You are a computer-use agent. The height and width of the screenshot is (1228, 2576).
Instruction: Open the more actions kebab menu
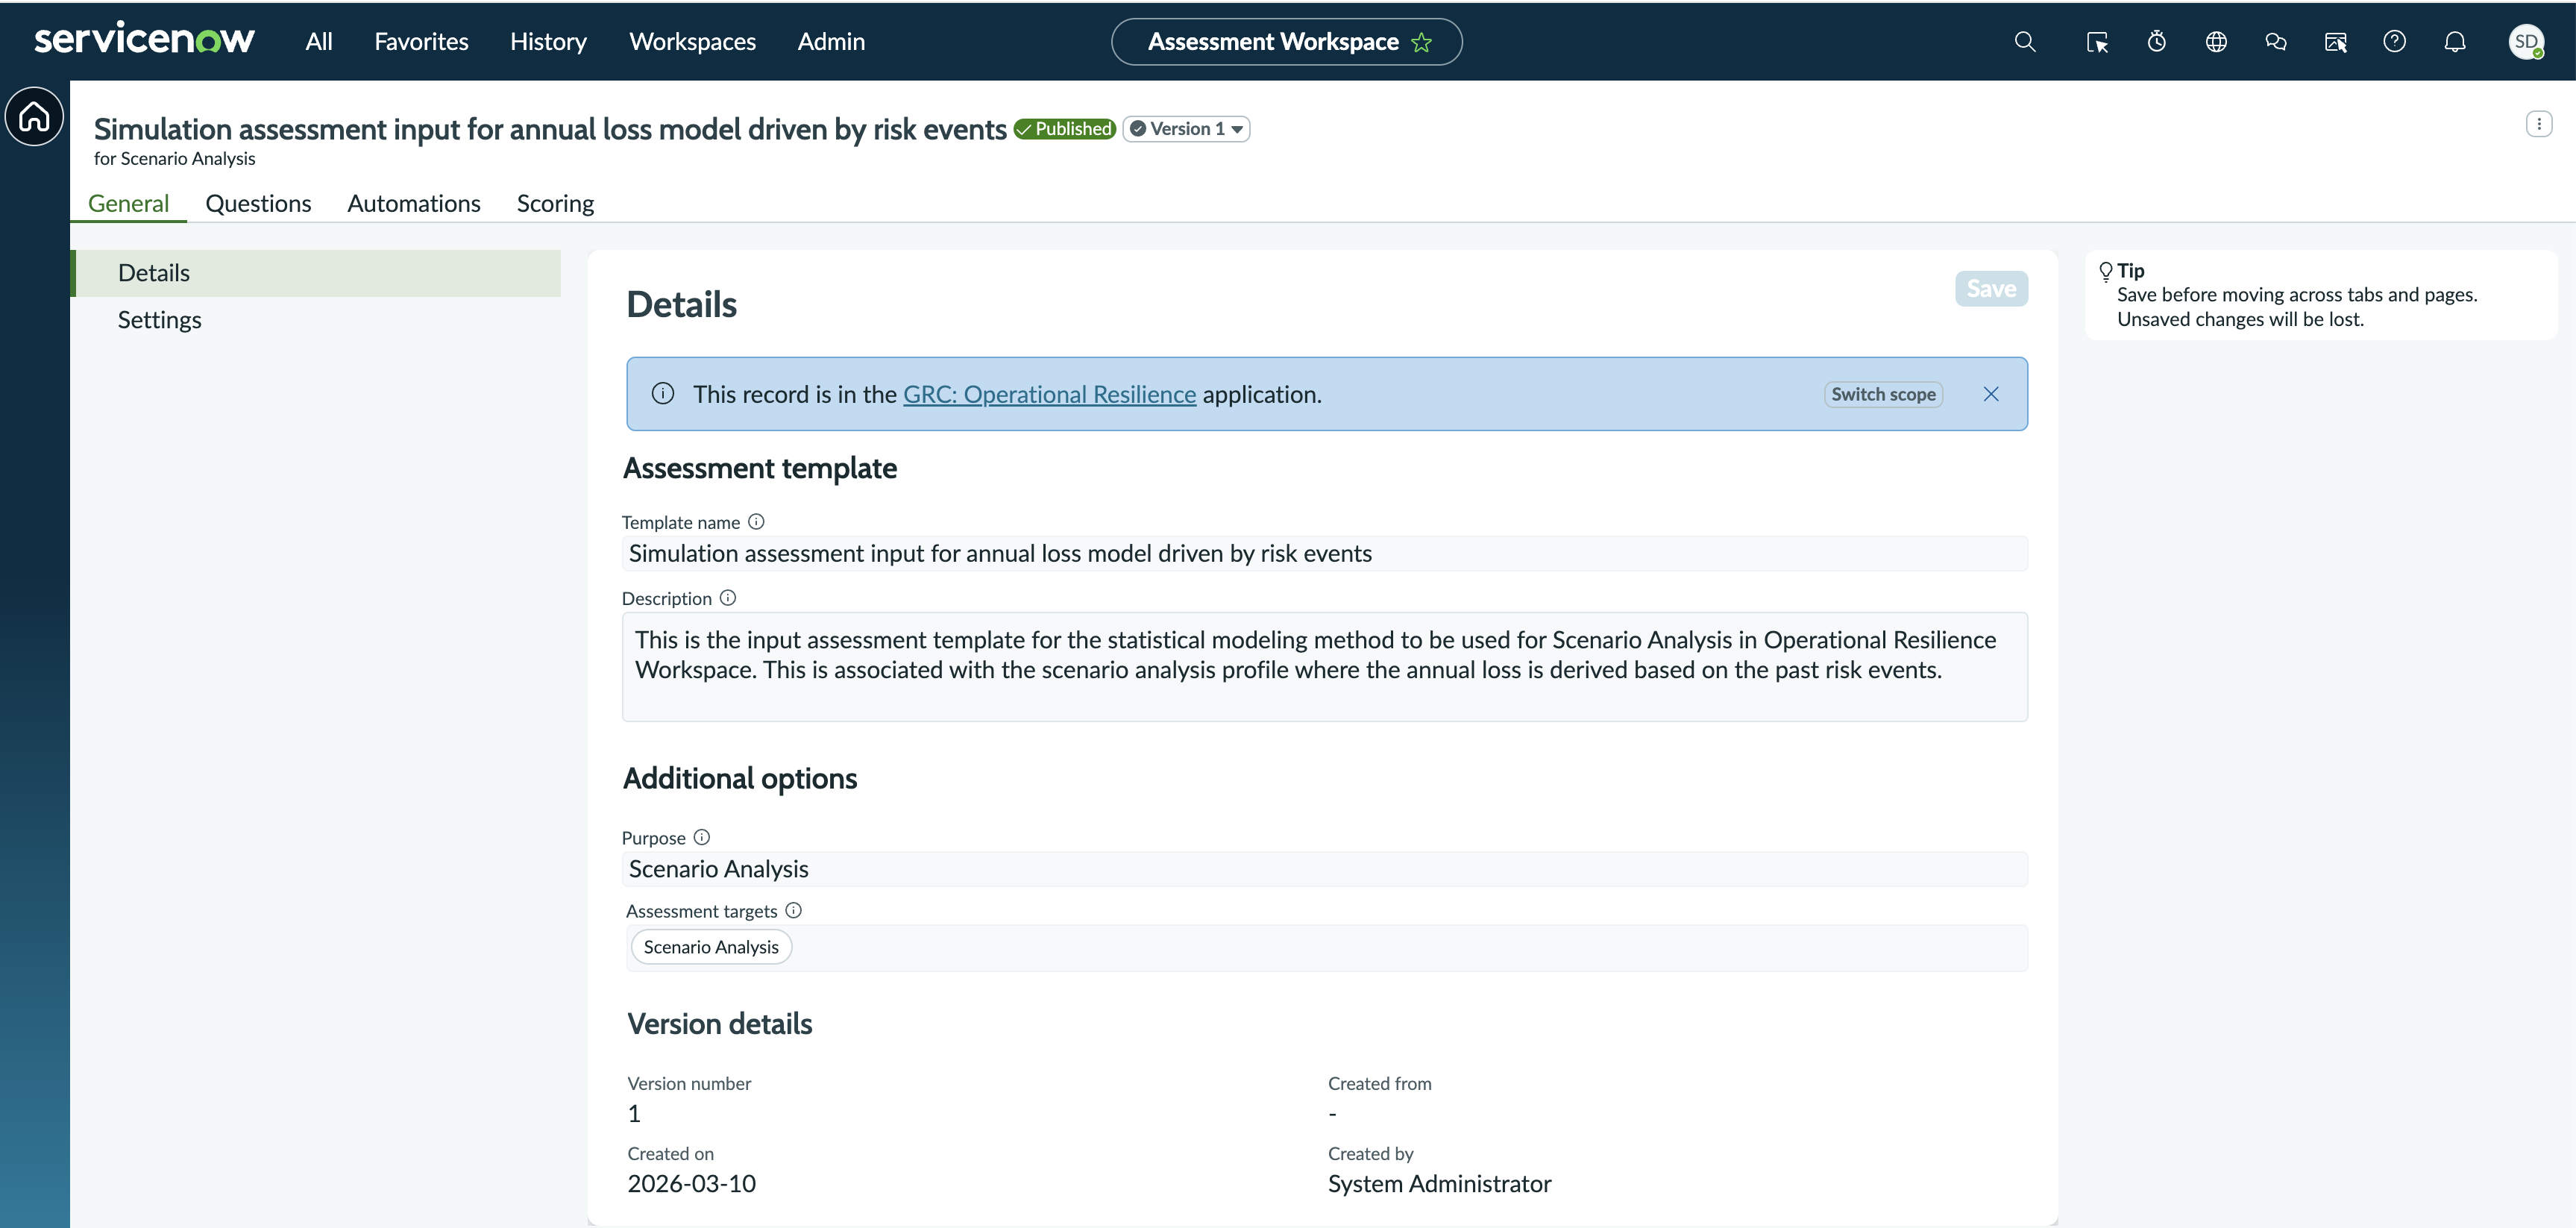pyautogui.click(x=2538, y=124)
